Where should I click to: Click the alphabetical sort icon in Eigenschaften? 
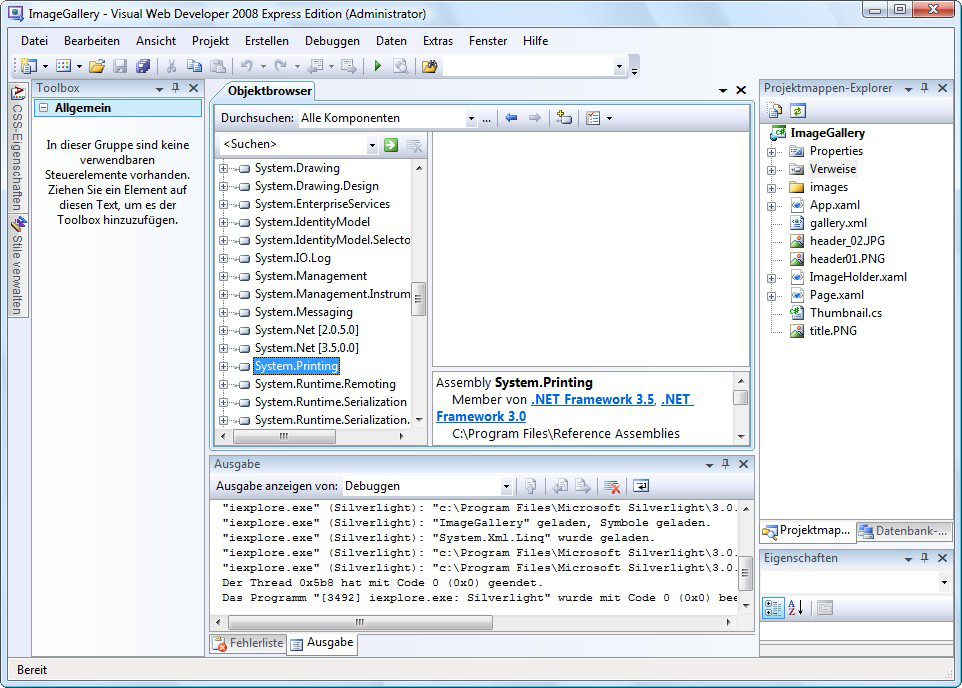pos(796,608)
